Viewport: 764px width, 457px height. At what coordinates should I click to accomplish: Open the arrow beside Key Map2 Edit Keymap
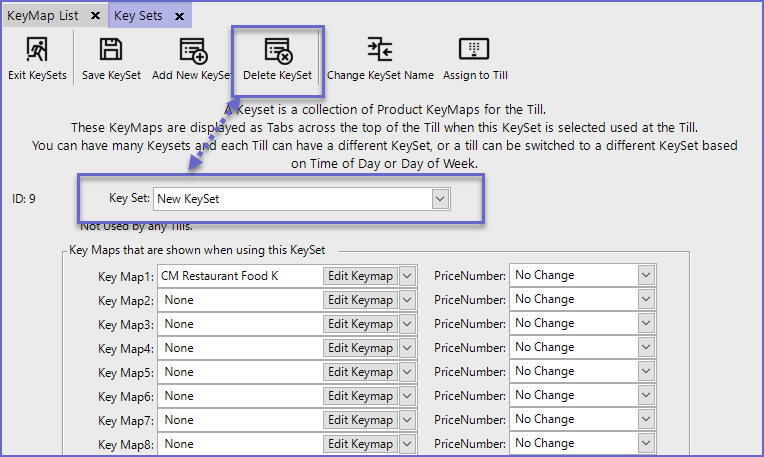(407, 300)
